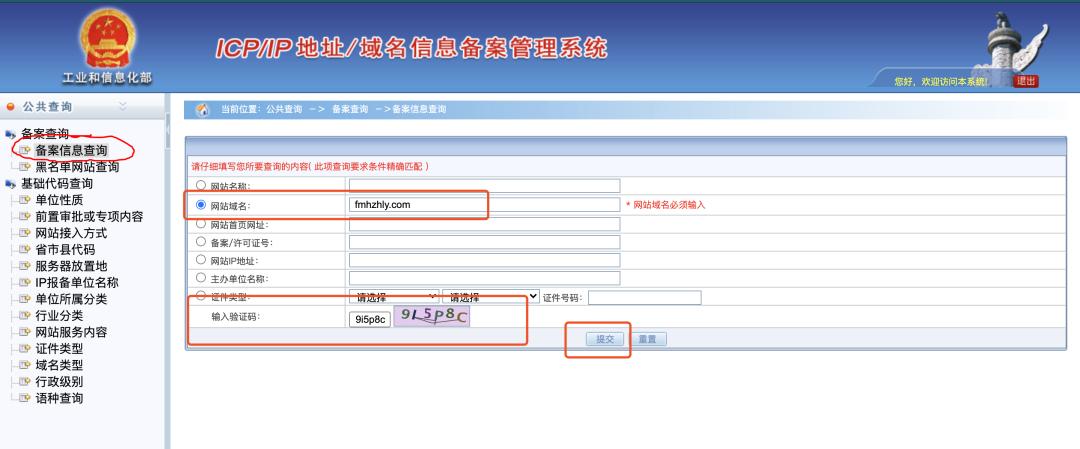Click the 提交 submit button
Viewport: 1080px width, 449px height.
605,340
